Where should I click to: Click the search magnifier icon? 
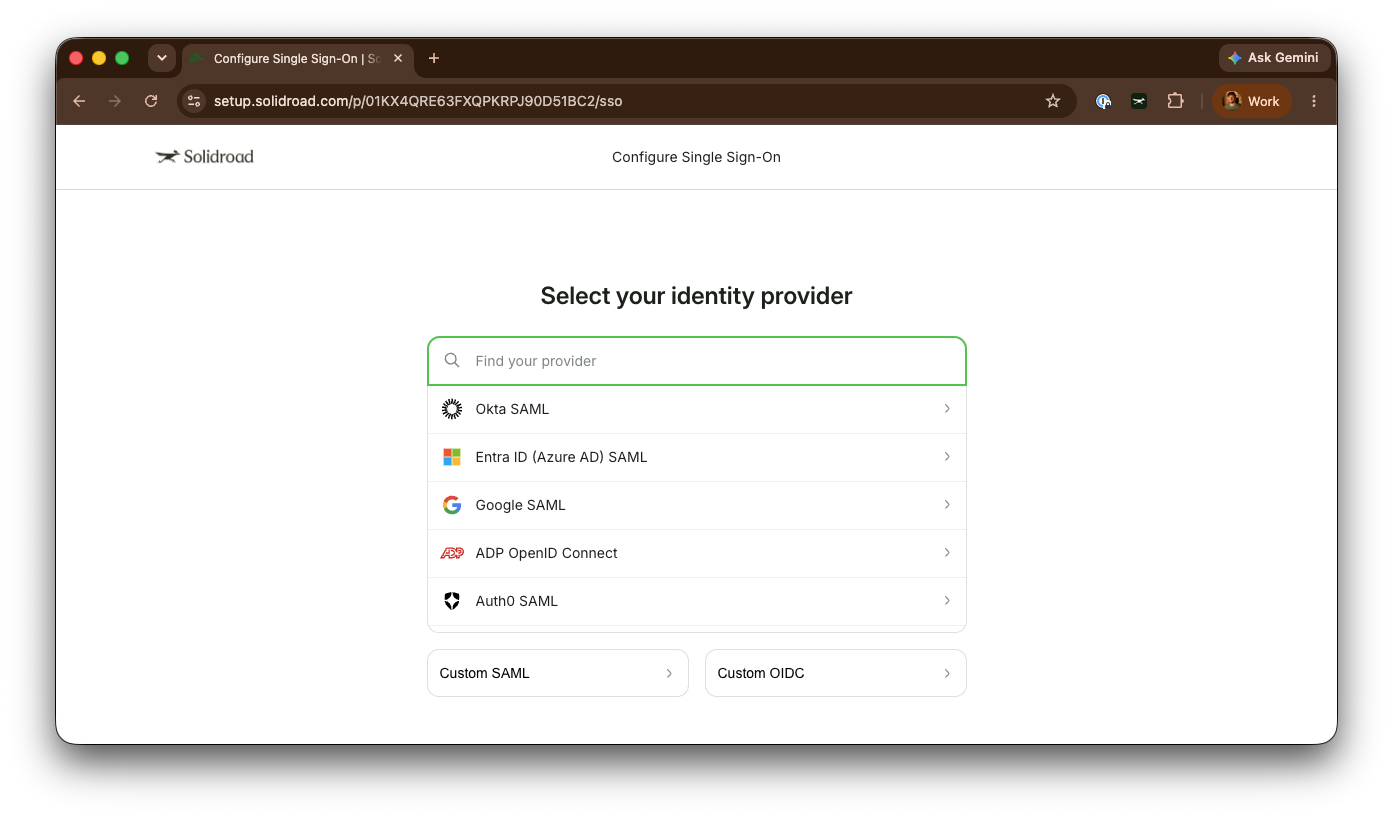click(x=452, y=360)
